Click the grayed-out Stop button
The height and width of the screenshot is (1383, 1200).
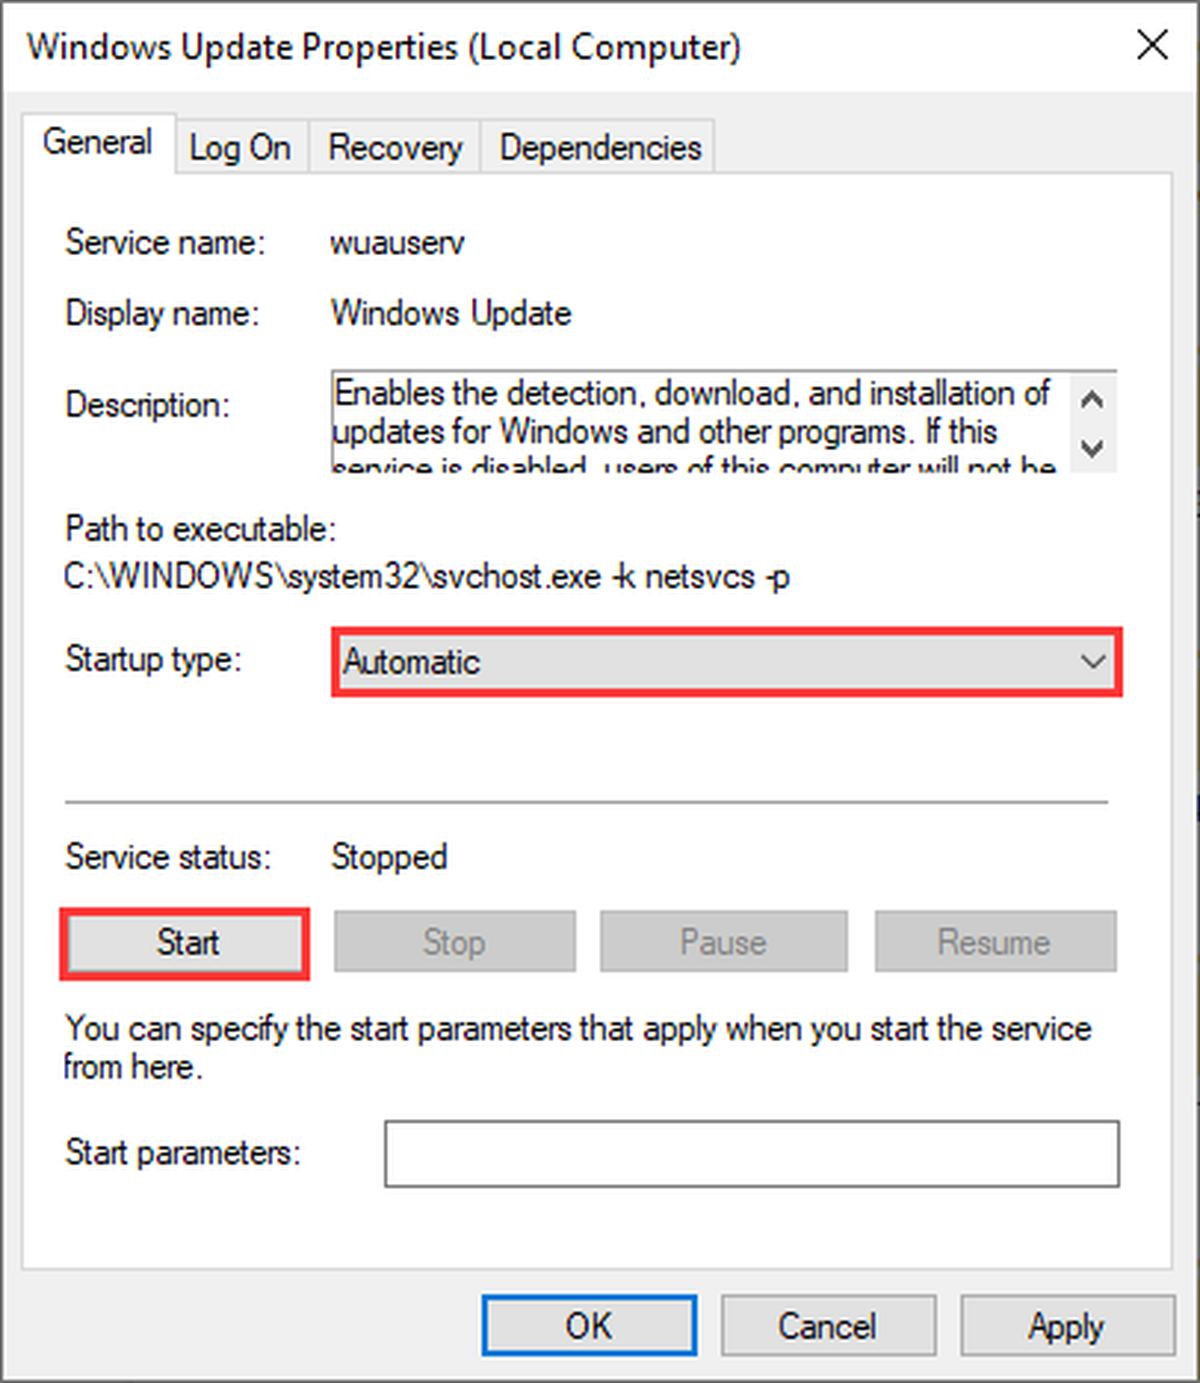pos(454,942)
